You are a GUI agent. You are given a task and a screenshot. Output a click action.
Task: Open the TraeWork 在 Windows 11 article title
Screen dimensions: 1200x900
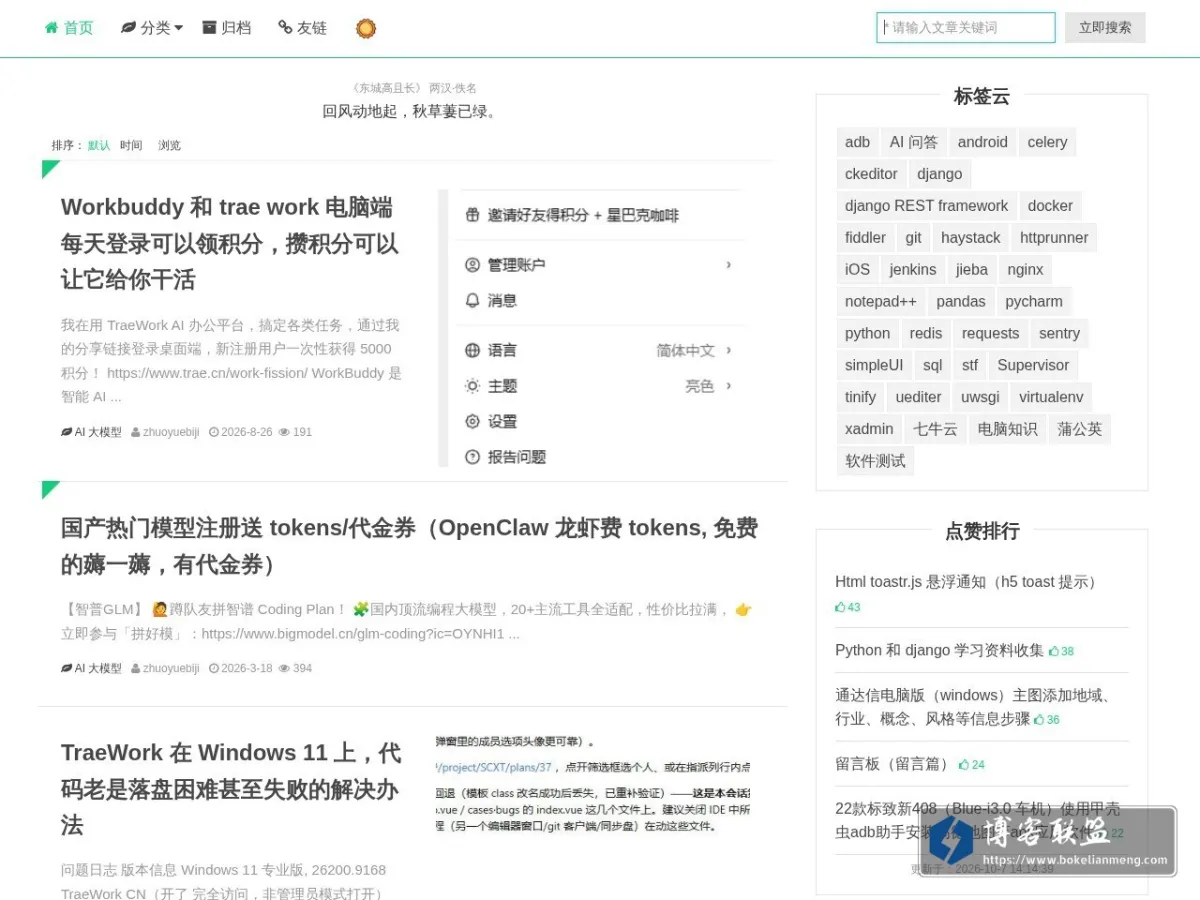pyautogui.click(x=231, y=788)
